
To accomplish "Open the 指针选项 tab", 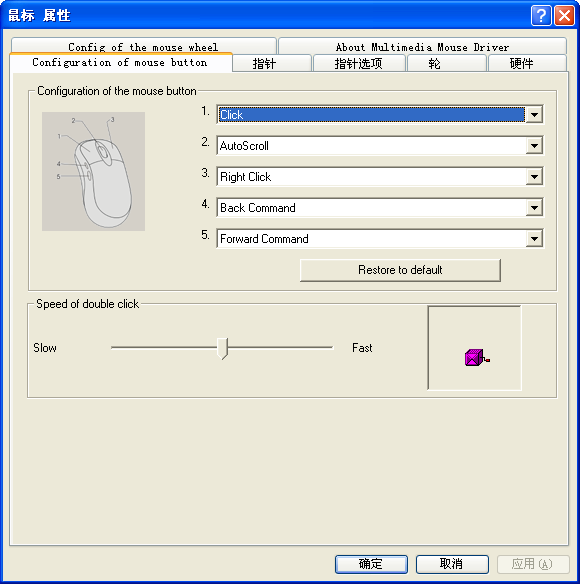I will (359, 63).
